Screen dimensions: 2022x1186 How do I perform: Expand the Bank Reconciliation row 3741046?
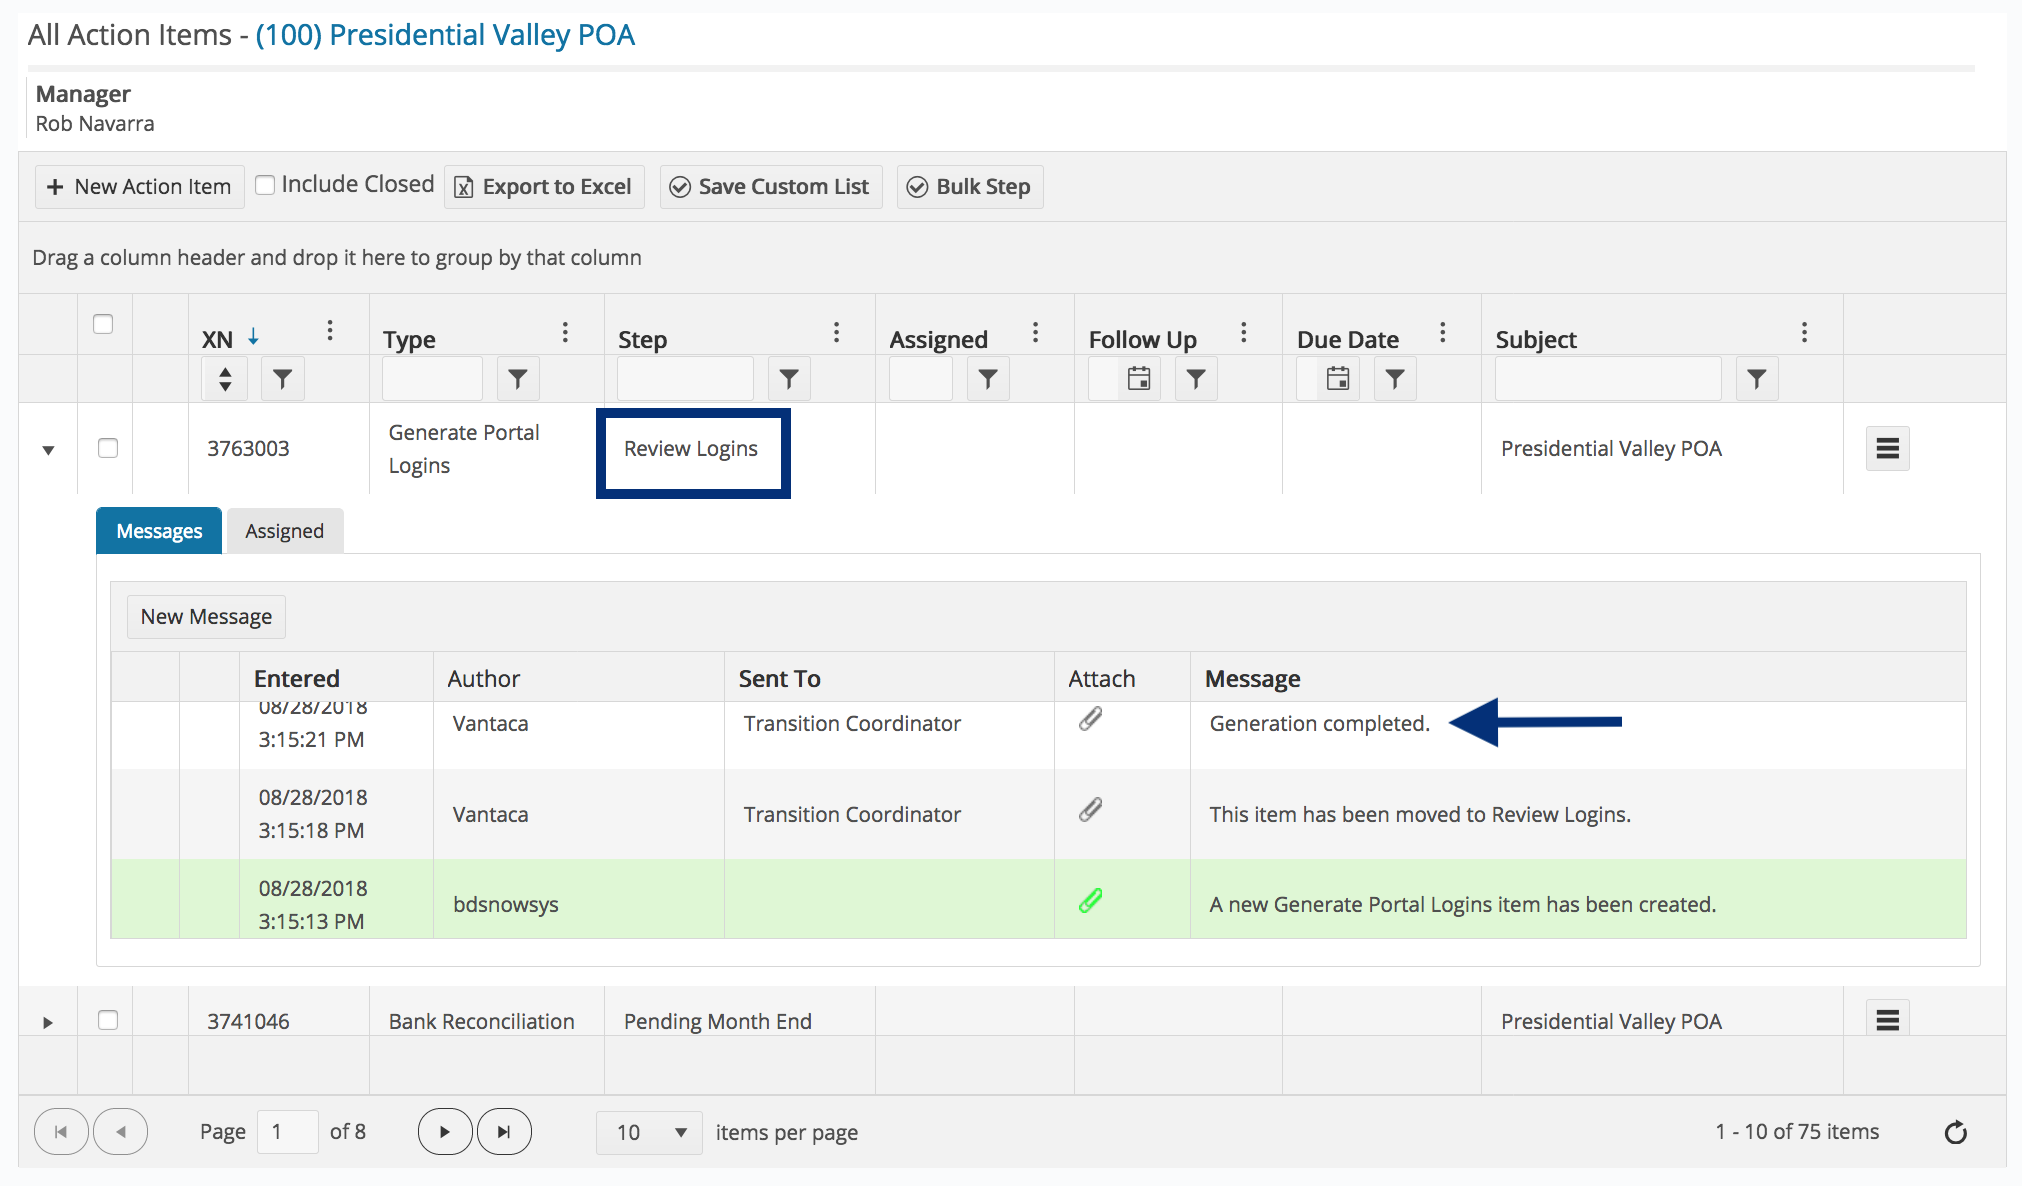tap(48, 1022)
